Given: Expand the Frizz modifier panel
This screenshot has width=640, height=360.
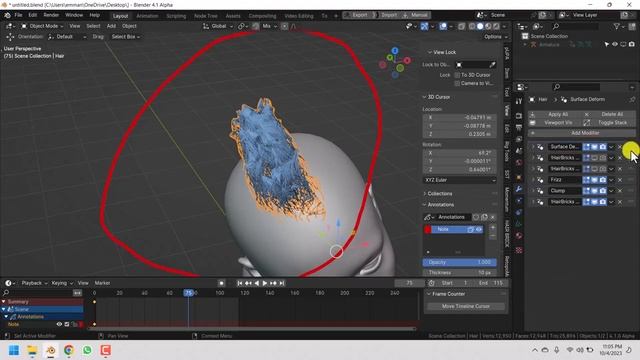Looking at the screenshot, I should 533,180.
